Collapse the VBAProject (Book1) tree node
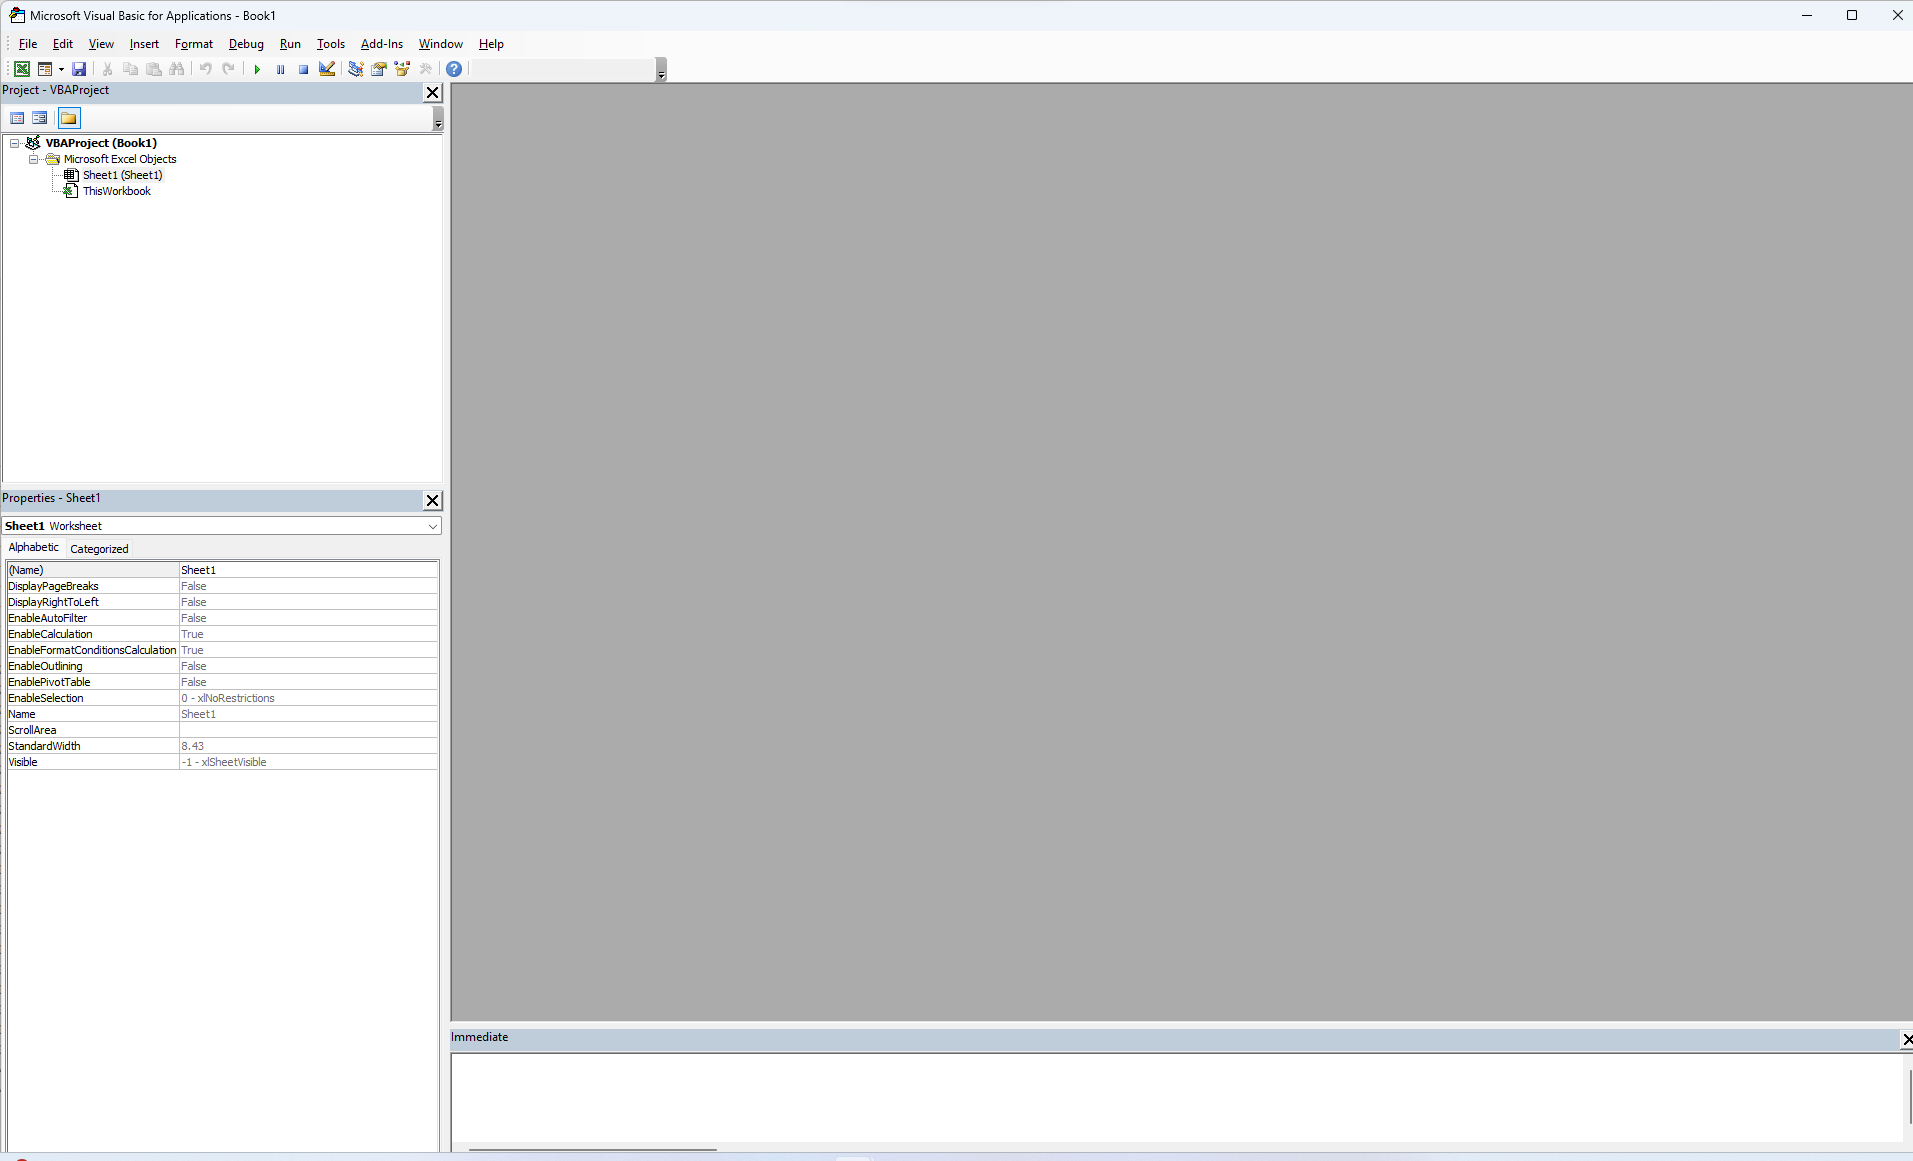1913x1161 pixels. [15, 143]
